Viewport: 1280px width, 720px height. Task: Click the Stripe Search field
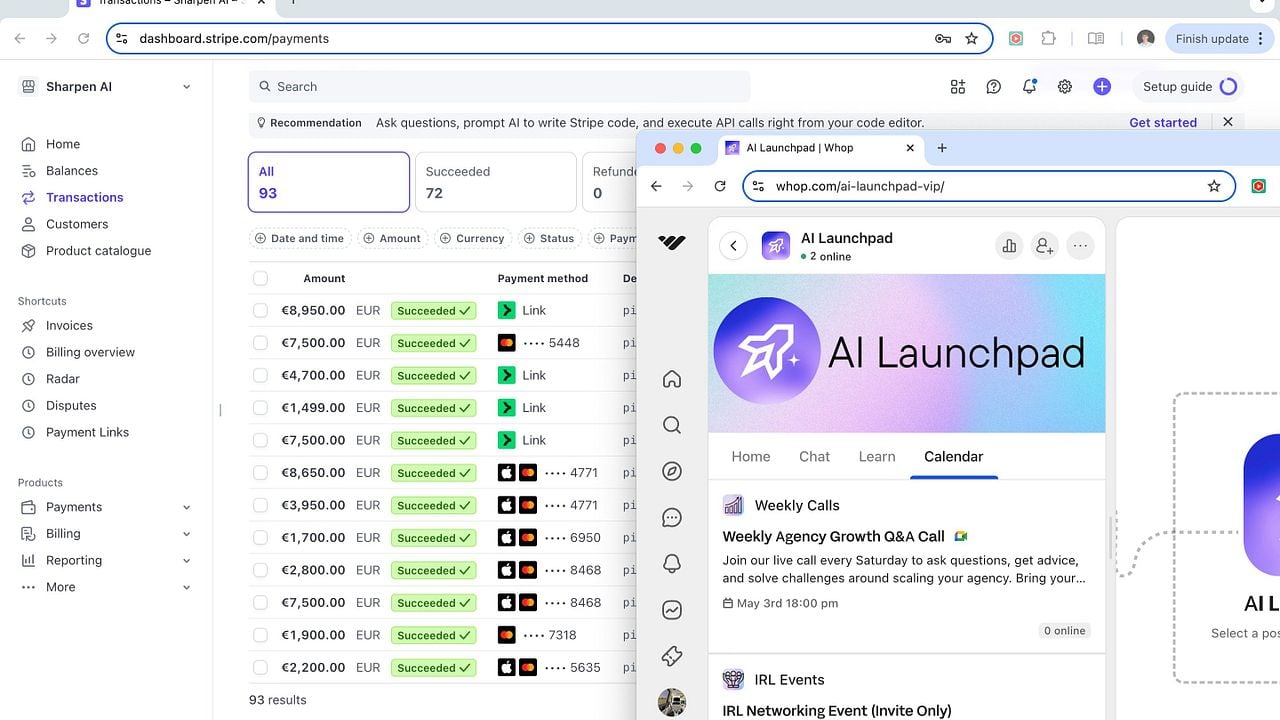pyautogui.click(x=499, y=87)
